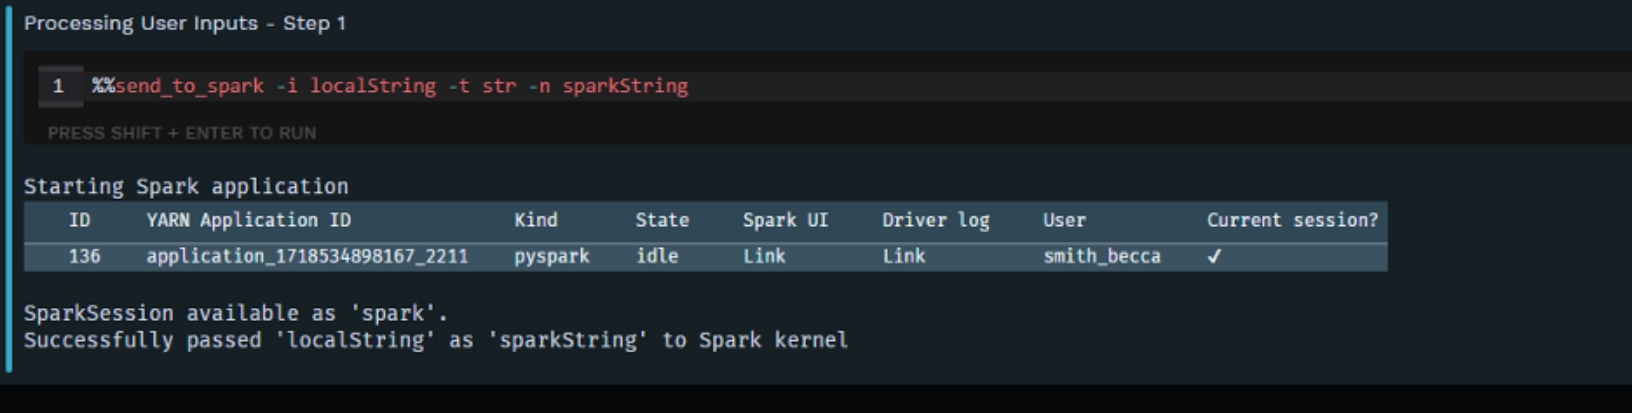The height and width of the screenshot is (413, 1632).
Task: Click the Driver log column header
Action: [935, 220]
